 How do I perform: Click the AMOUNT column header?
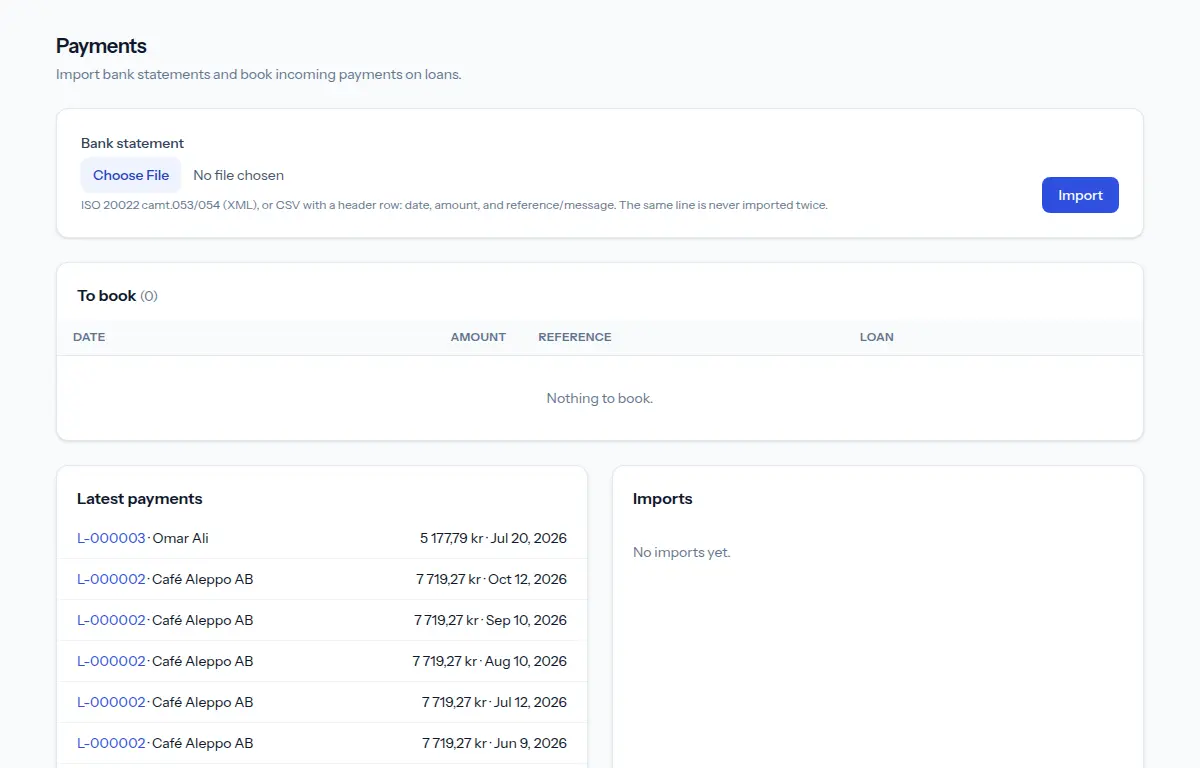[478, 337]
